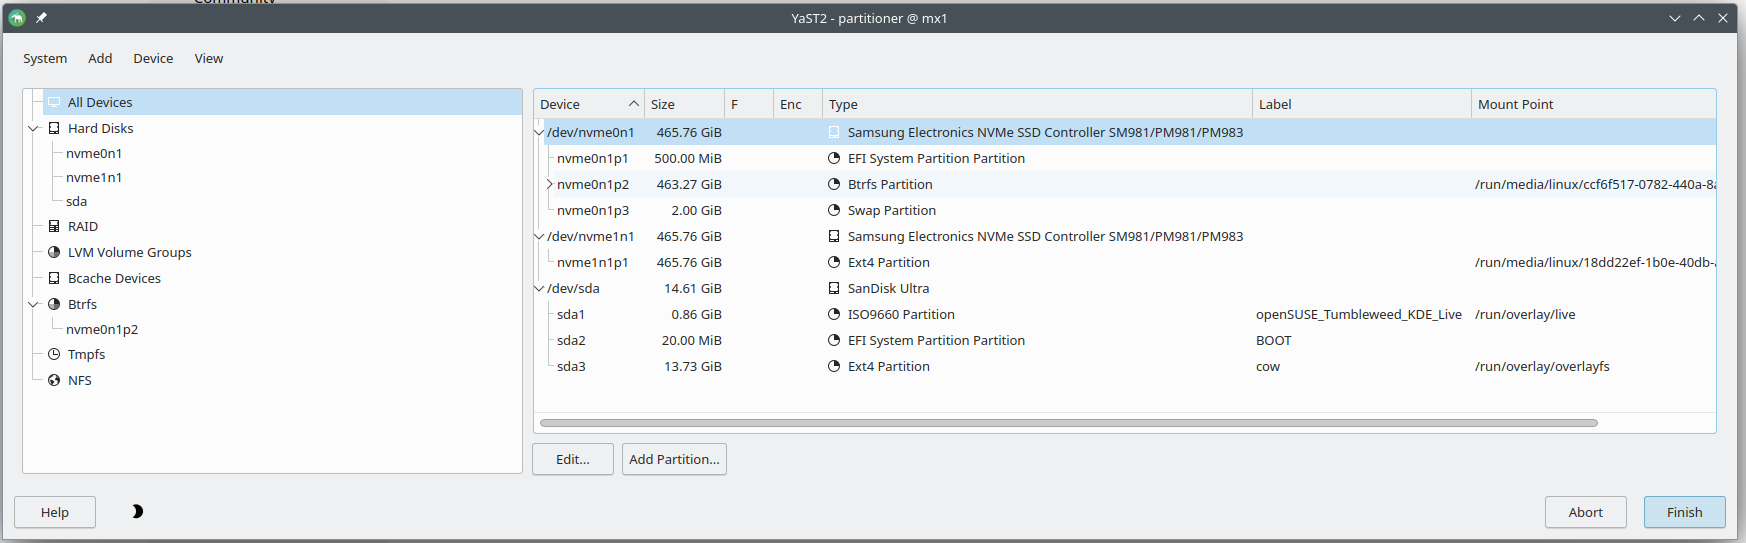This screenshot has width=1746, height=543.
Task: Click the horizontal scrollbar under the device table
Action: [1068, 423]
